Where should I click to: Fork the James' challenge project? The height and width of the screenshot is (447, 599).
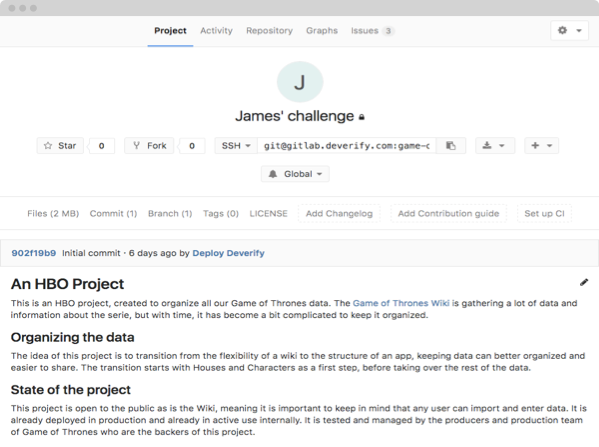(x=149, y=146)
